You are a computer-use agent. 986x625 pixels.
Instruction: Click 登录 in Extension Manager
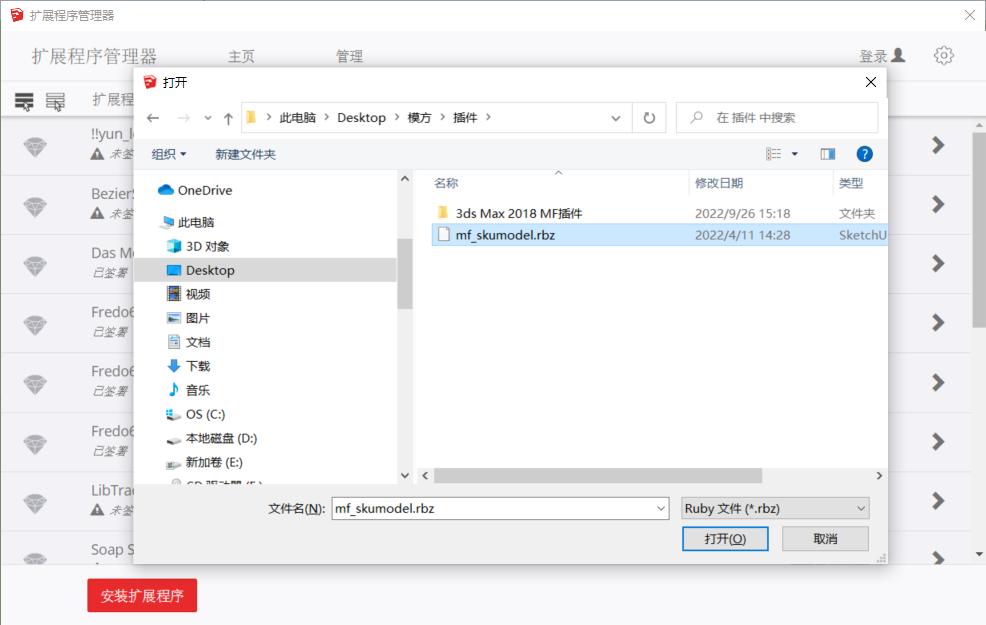[x=882, y=56]
